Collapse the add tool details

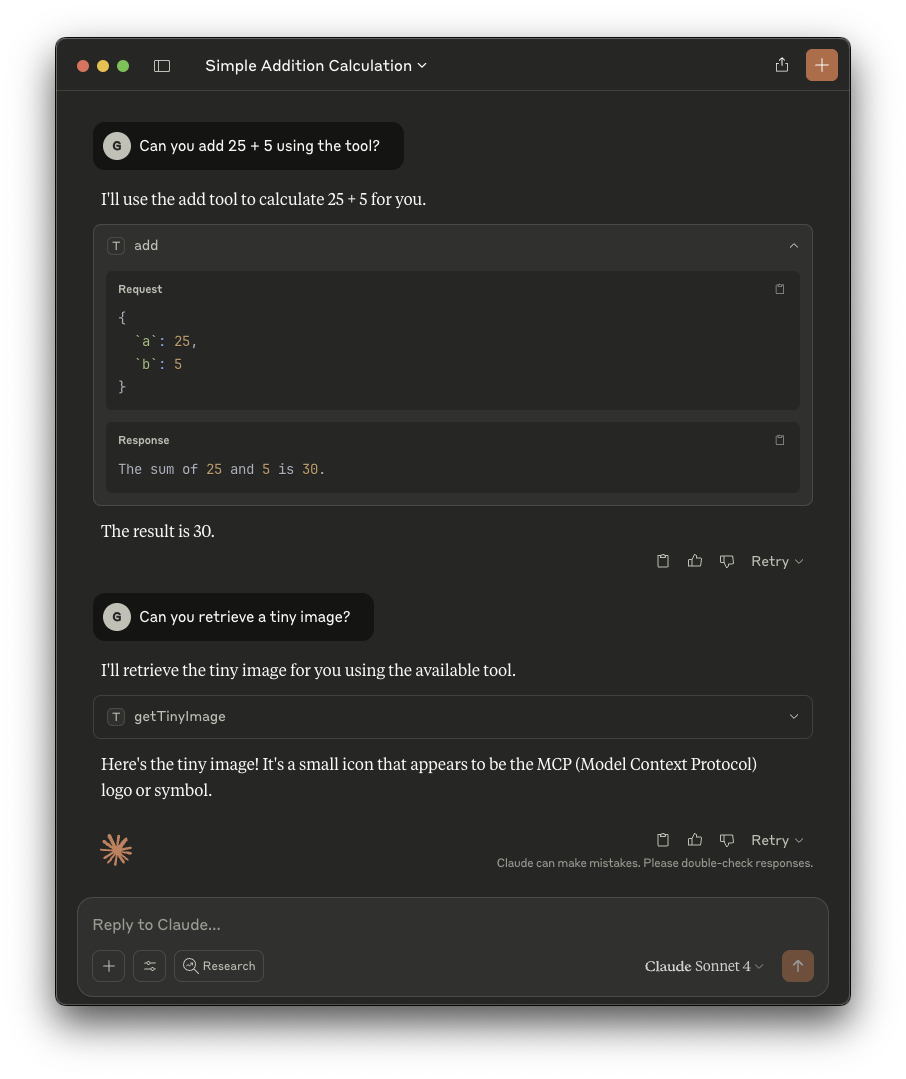(794, 246)
